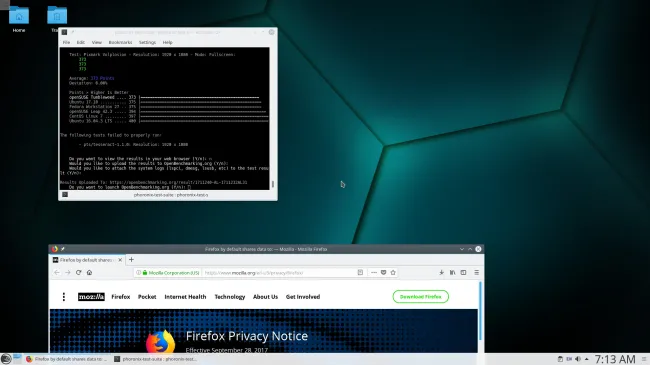650x365 pixels.
Task: Expand hidden system tray icons arrow
Action: click(x=587, y=359)
